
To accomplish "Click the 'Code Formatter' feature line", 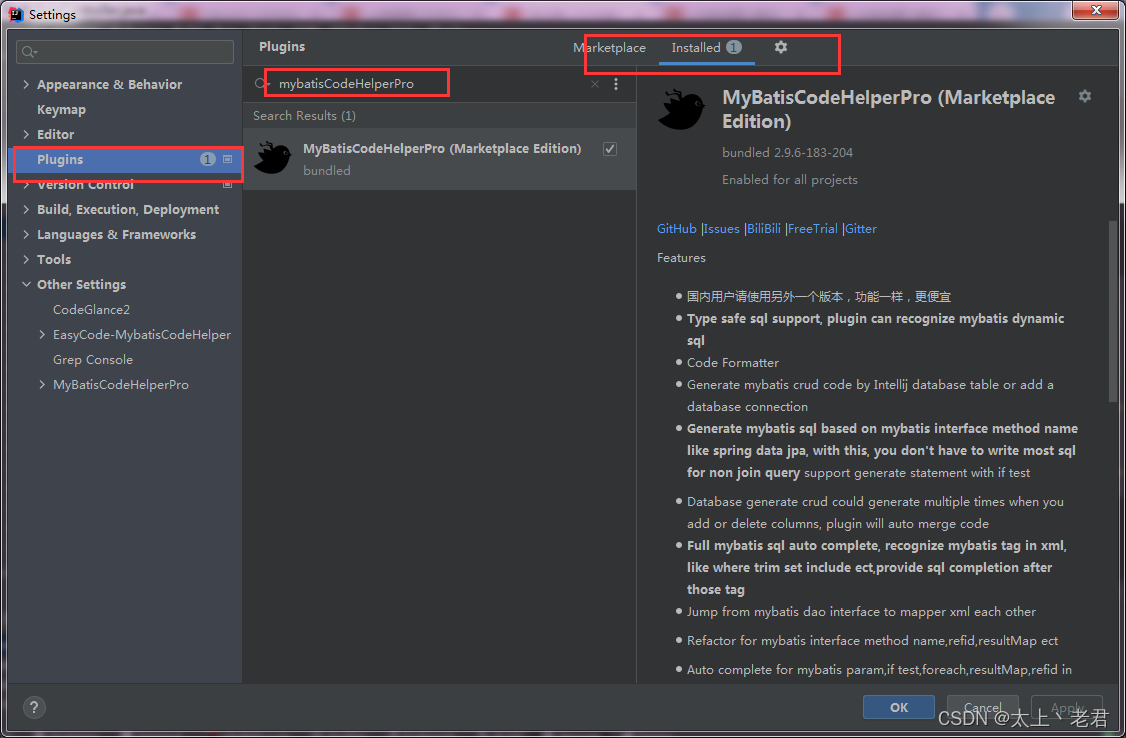I will point(732,363).
